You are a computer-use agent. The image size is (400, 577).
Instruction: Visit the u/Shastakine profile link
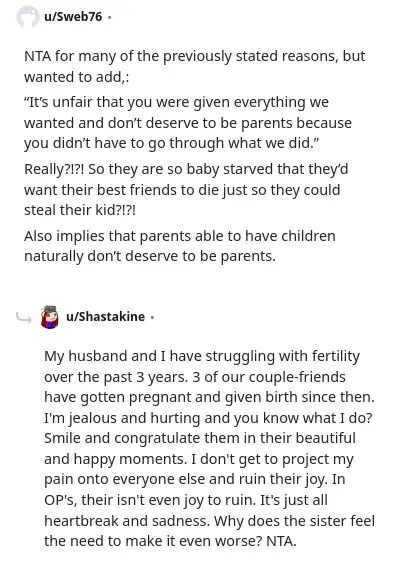(105, 316)
